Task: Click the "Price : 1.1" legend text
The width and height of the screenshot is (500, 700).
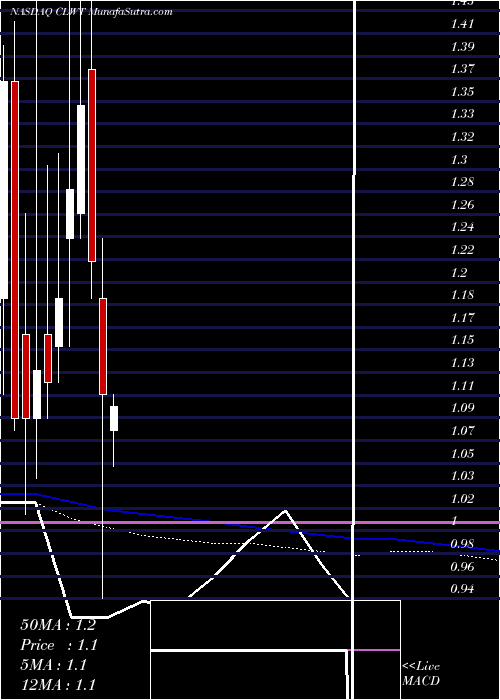Action: [59, 645]
